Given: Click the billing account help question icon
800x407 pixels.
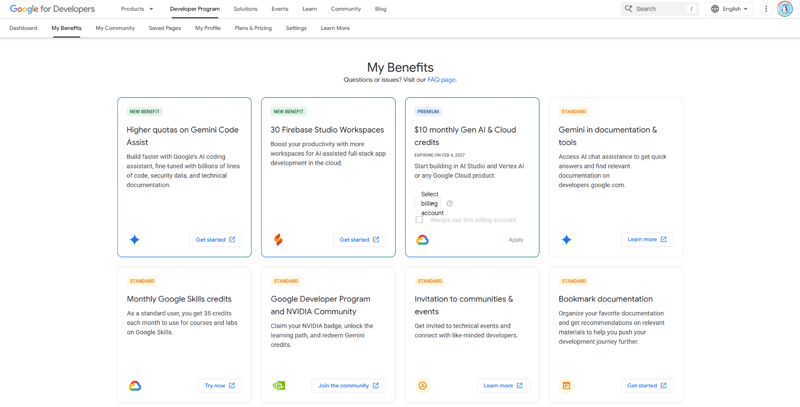Looking at the screenshot, I should [x=449, y=204].
